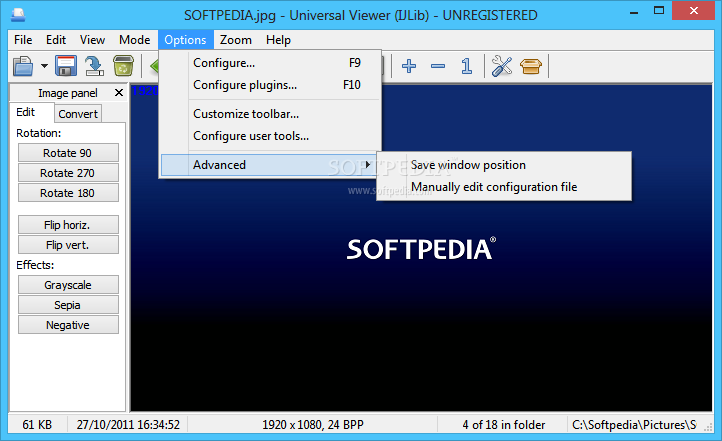The image size is (722, 441).
Task: Click the 61 KB status bar entry
Action: (x=37, y=424)
